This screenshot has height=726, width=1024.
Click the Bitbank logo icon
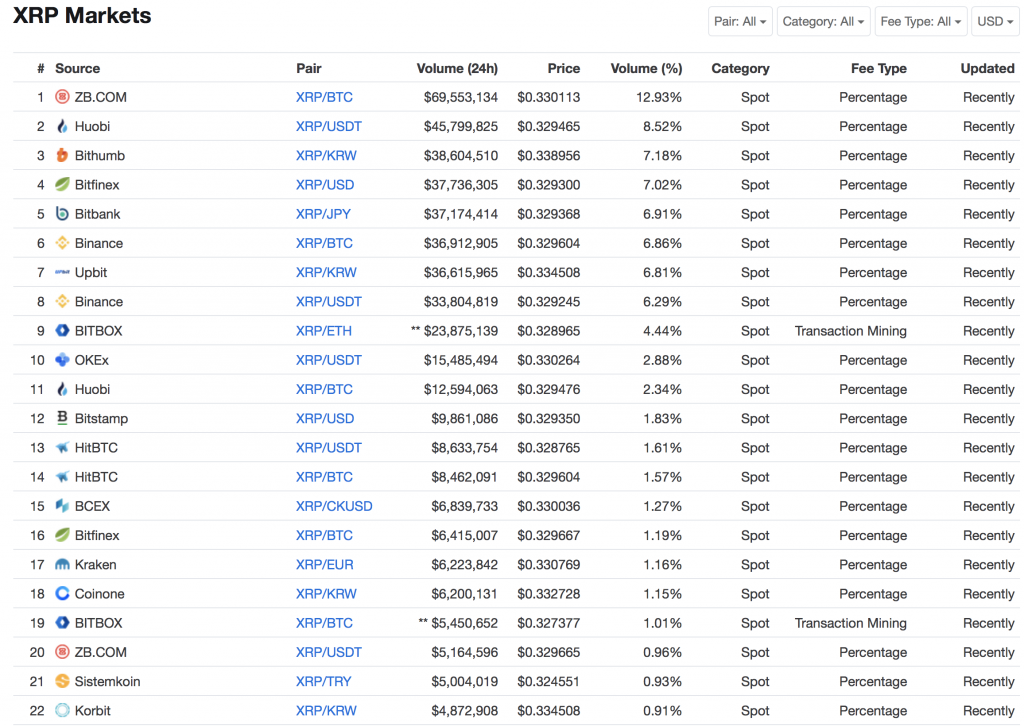pyautogui.click(x=62, y=214)
